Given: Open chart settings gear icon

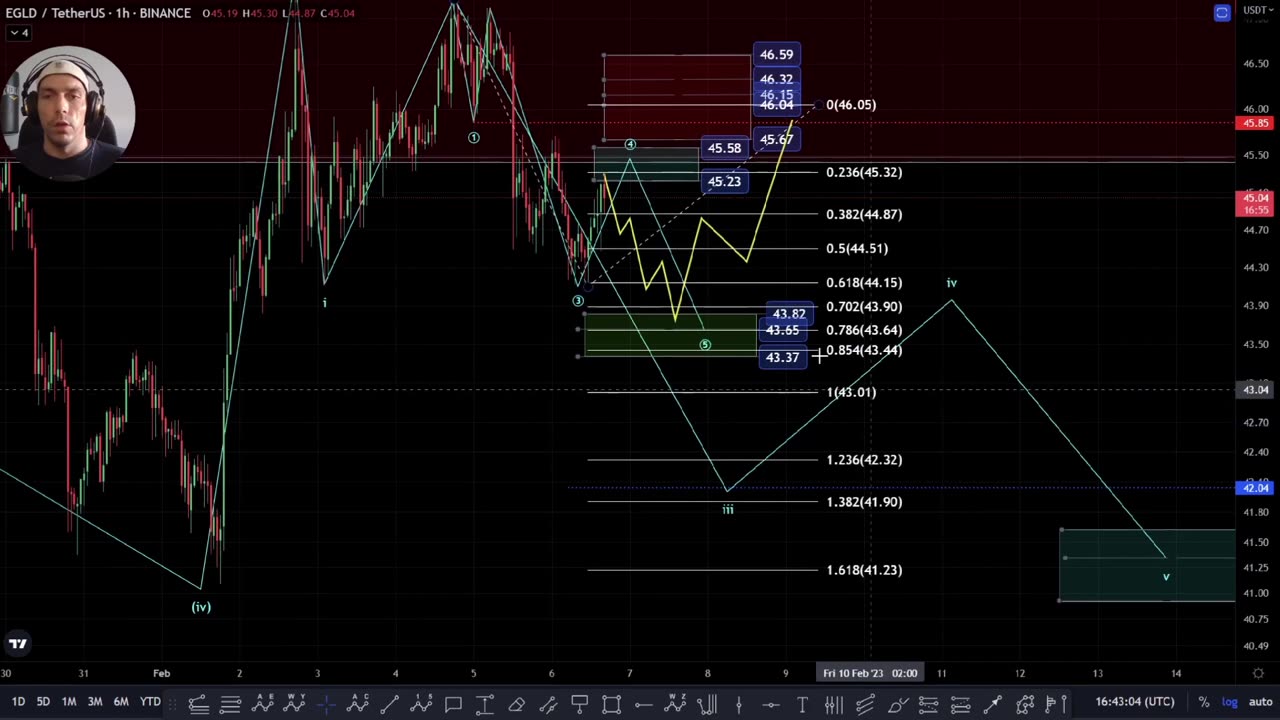Looking at the screenshot, I should (x=1258, y=674).
